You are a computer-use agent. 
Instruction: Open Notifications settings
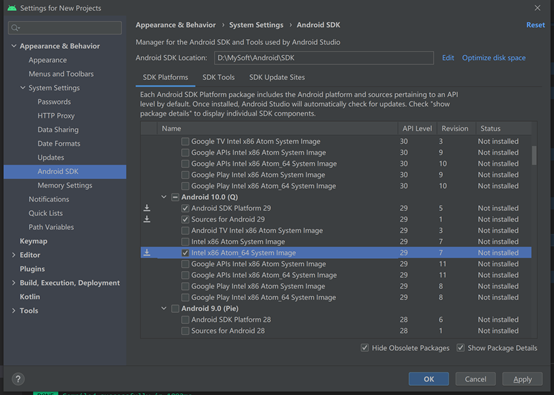click(x=49, y=199)
